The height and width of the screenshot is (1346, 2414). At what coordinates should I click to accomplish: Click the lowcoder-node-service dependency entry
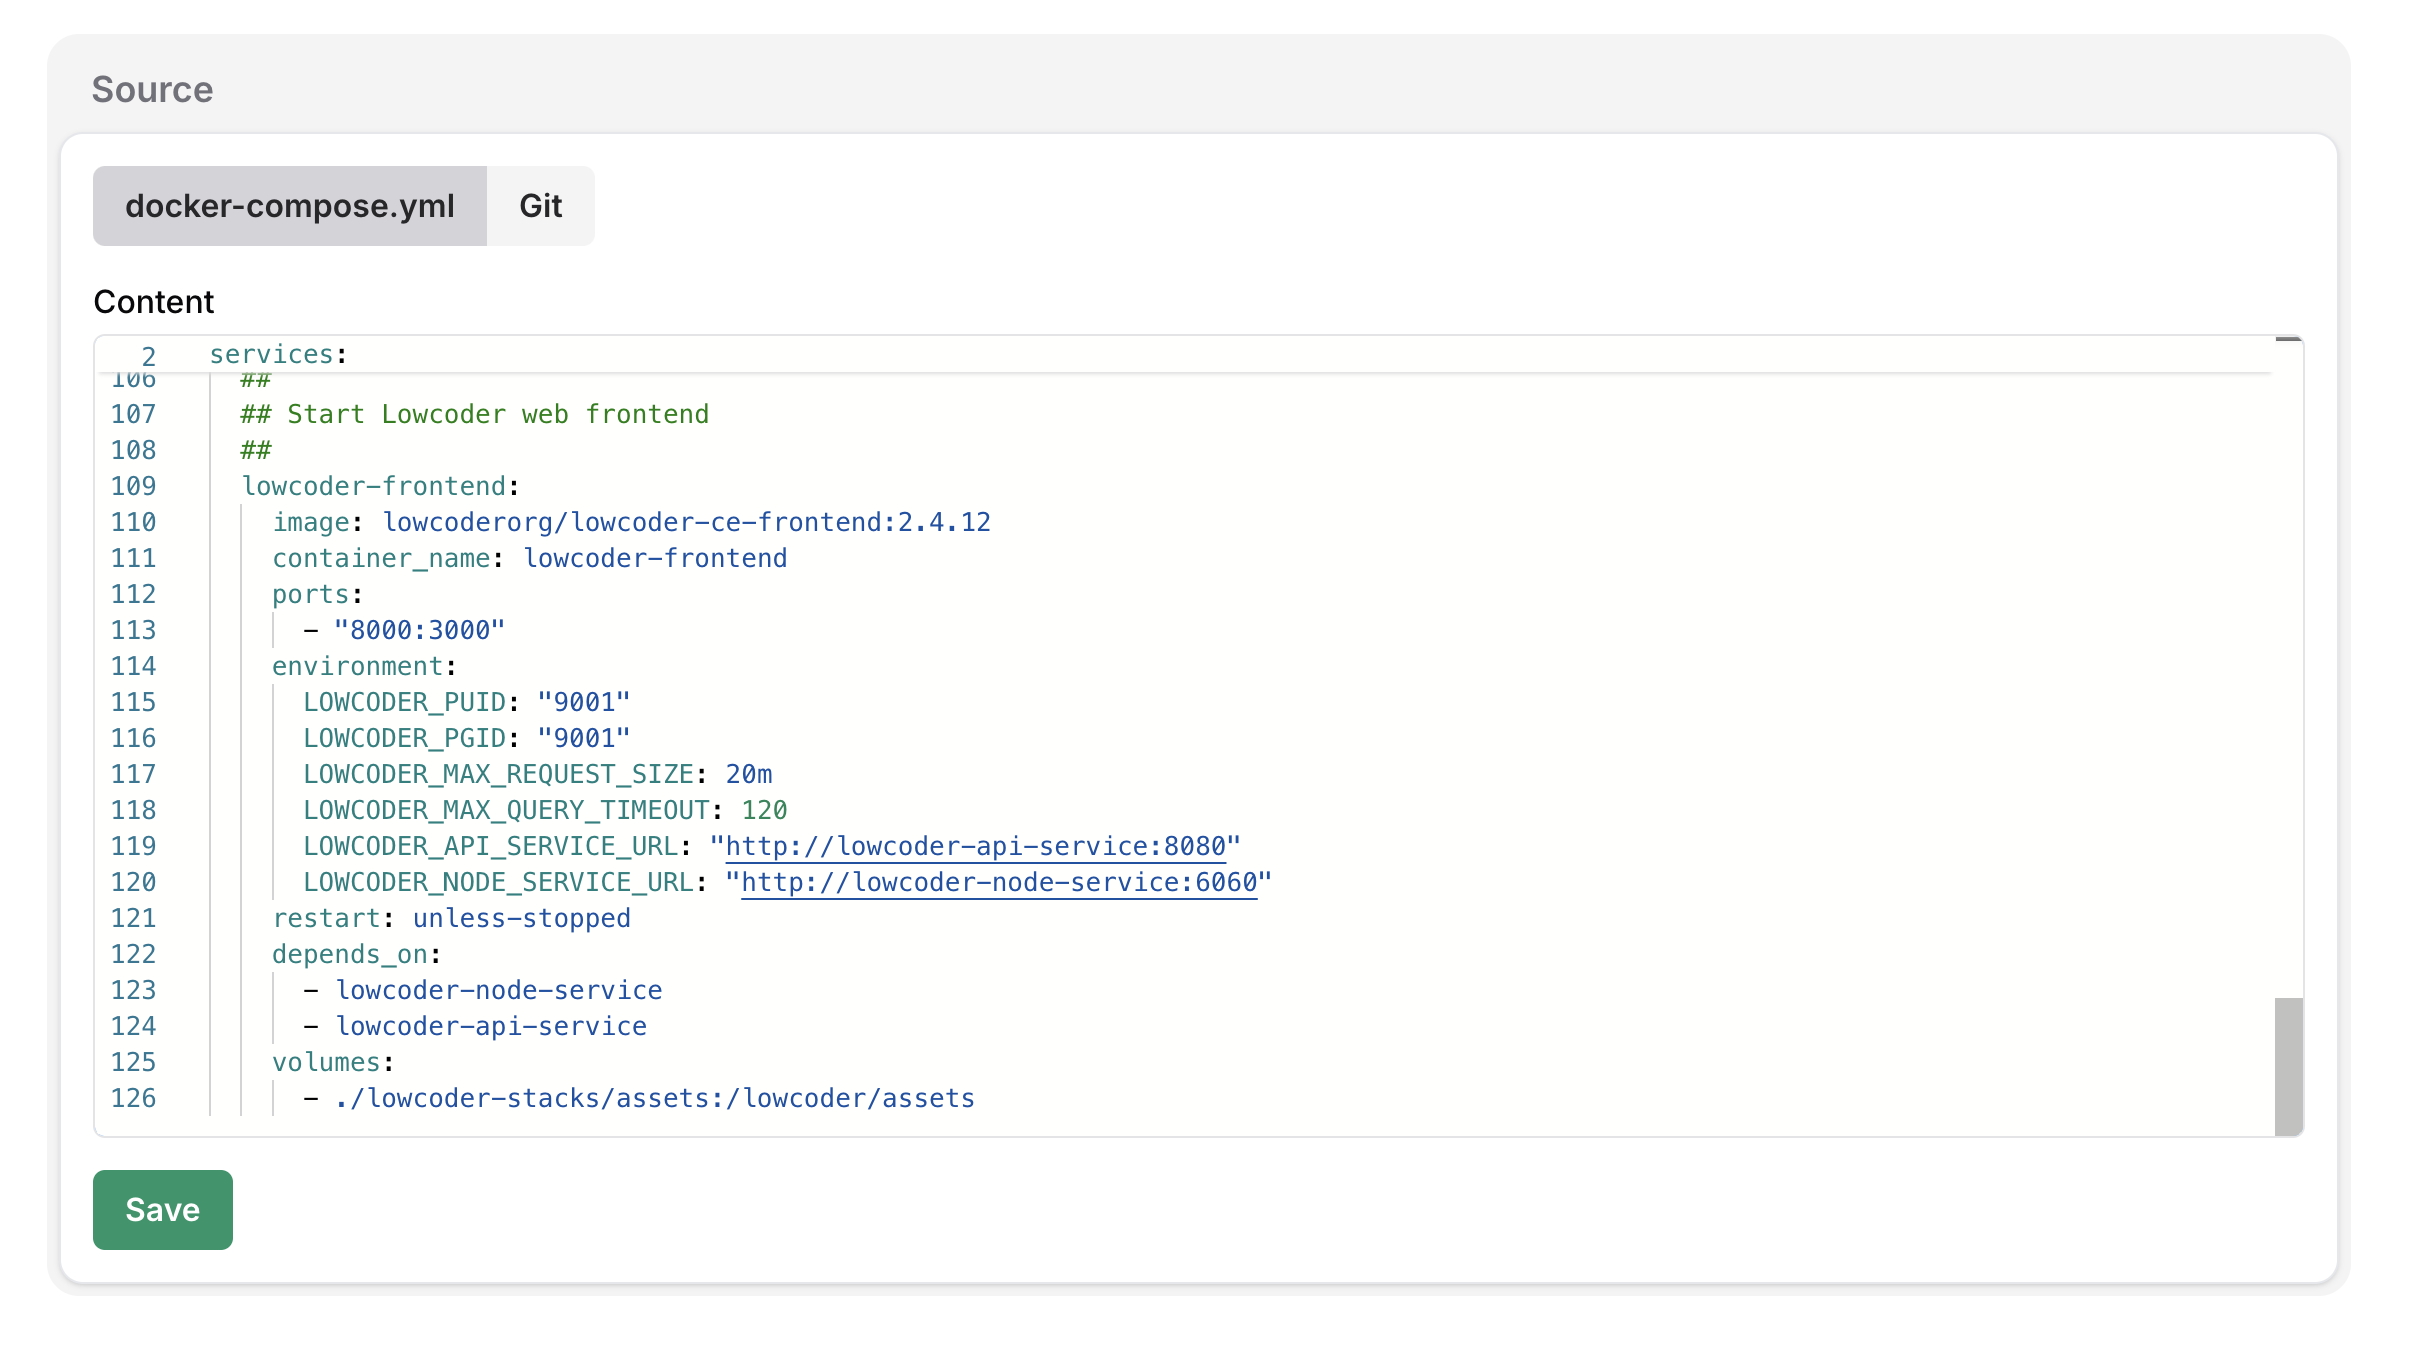pyautogui.click(x=498, y=990)
